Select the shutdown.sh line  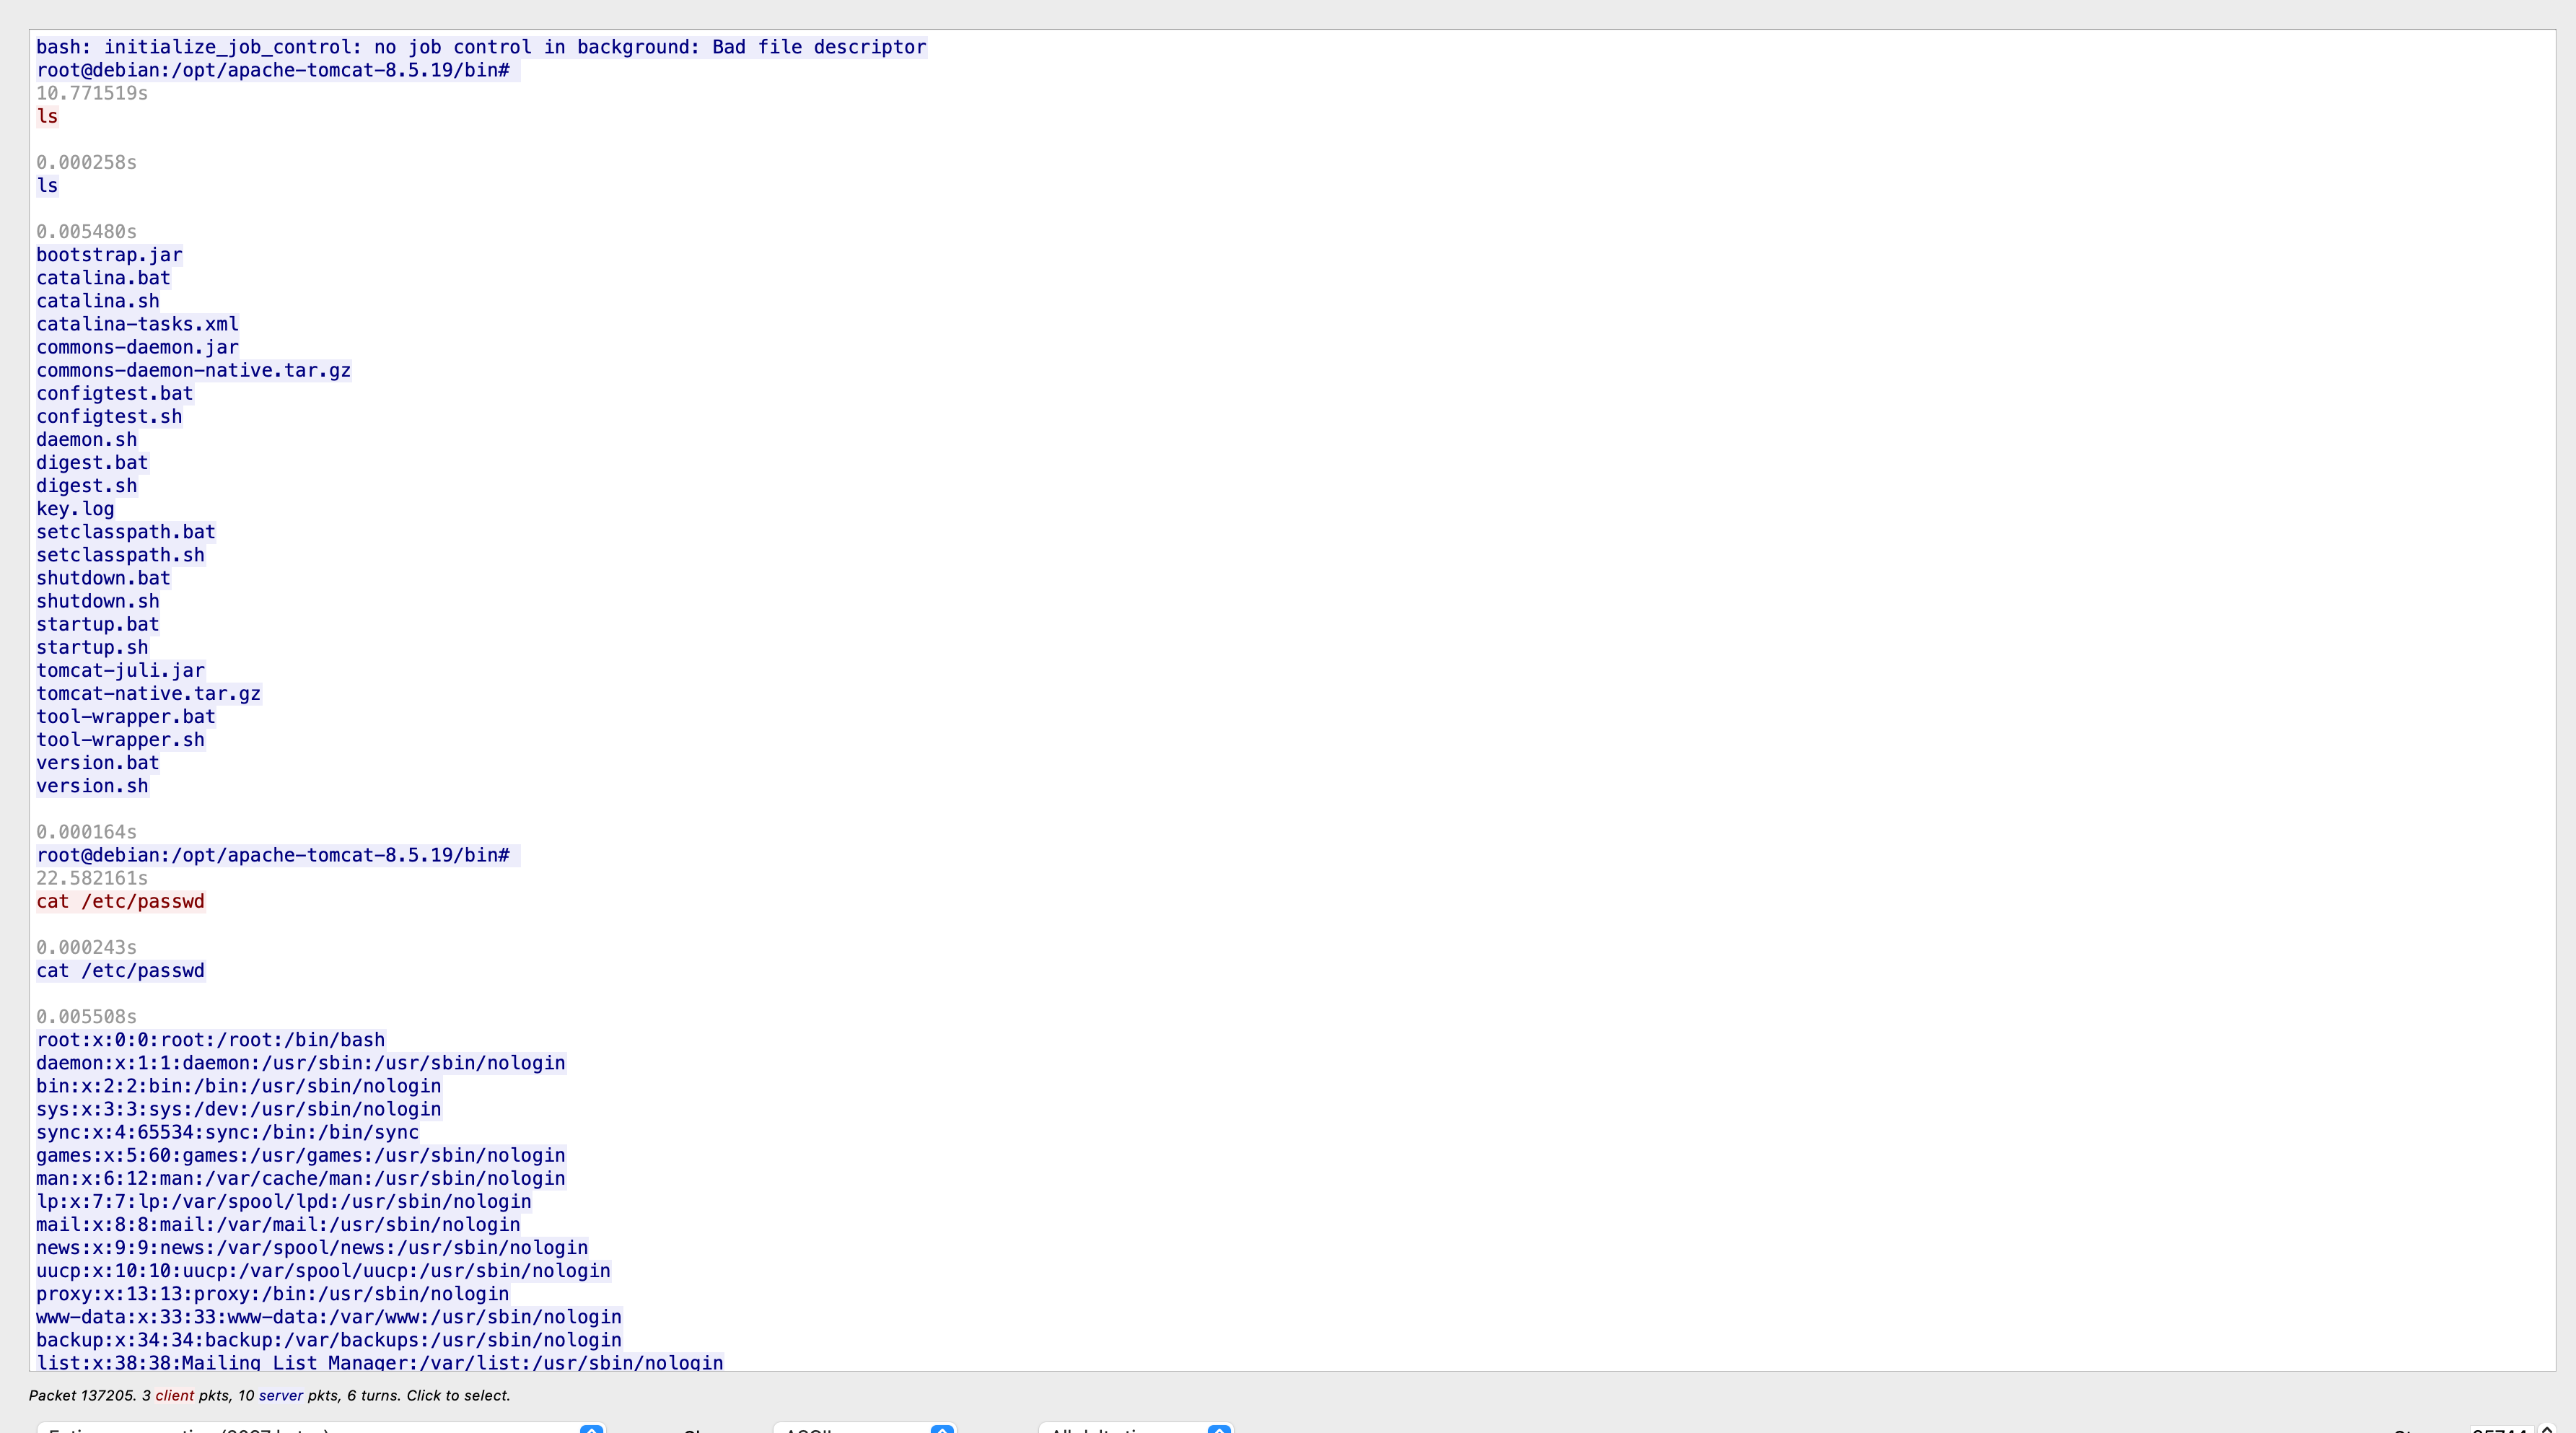click(98, 601)
